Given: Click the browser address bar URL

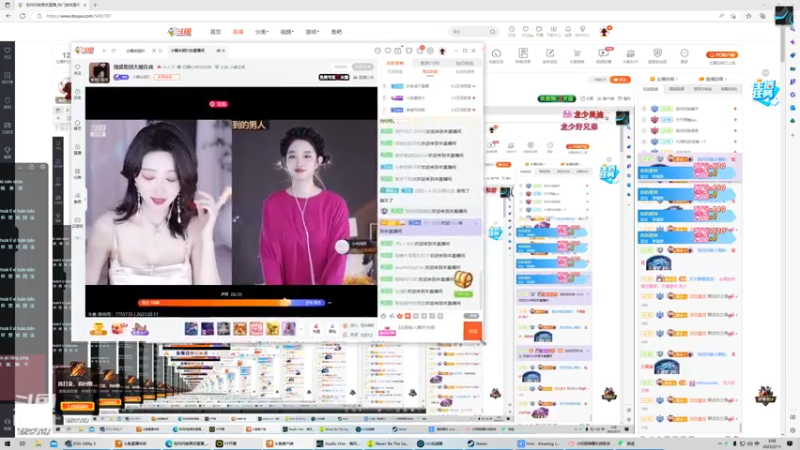Looking at the screenshot, I should 79,16.
